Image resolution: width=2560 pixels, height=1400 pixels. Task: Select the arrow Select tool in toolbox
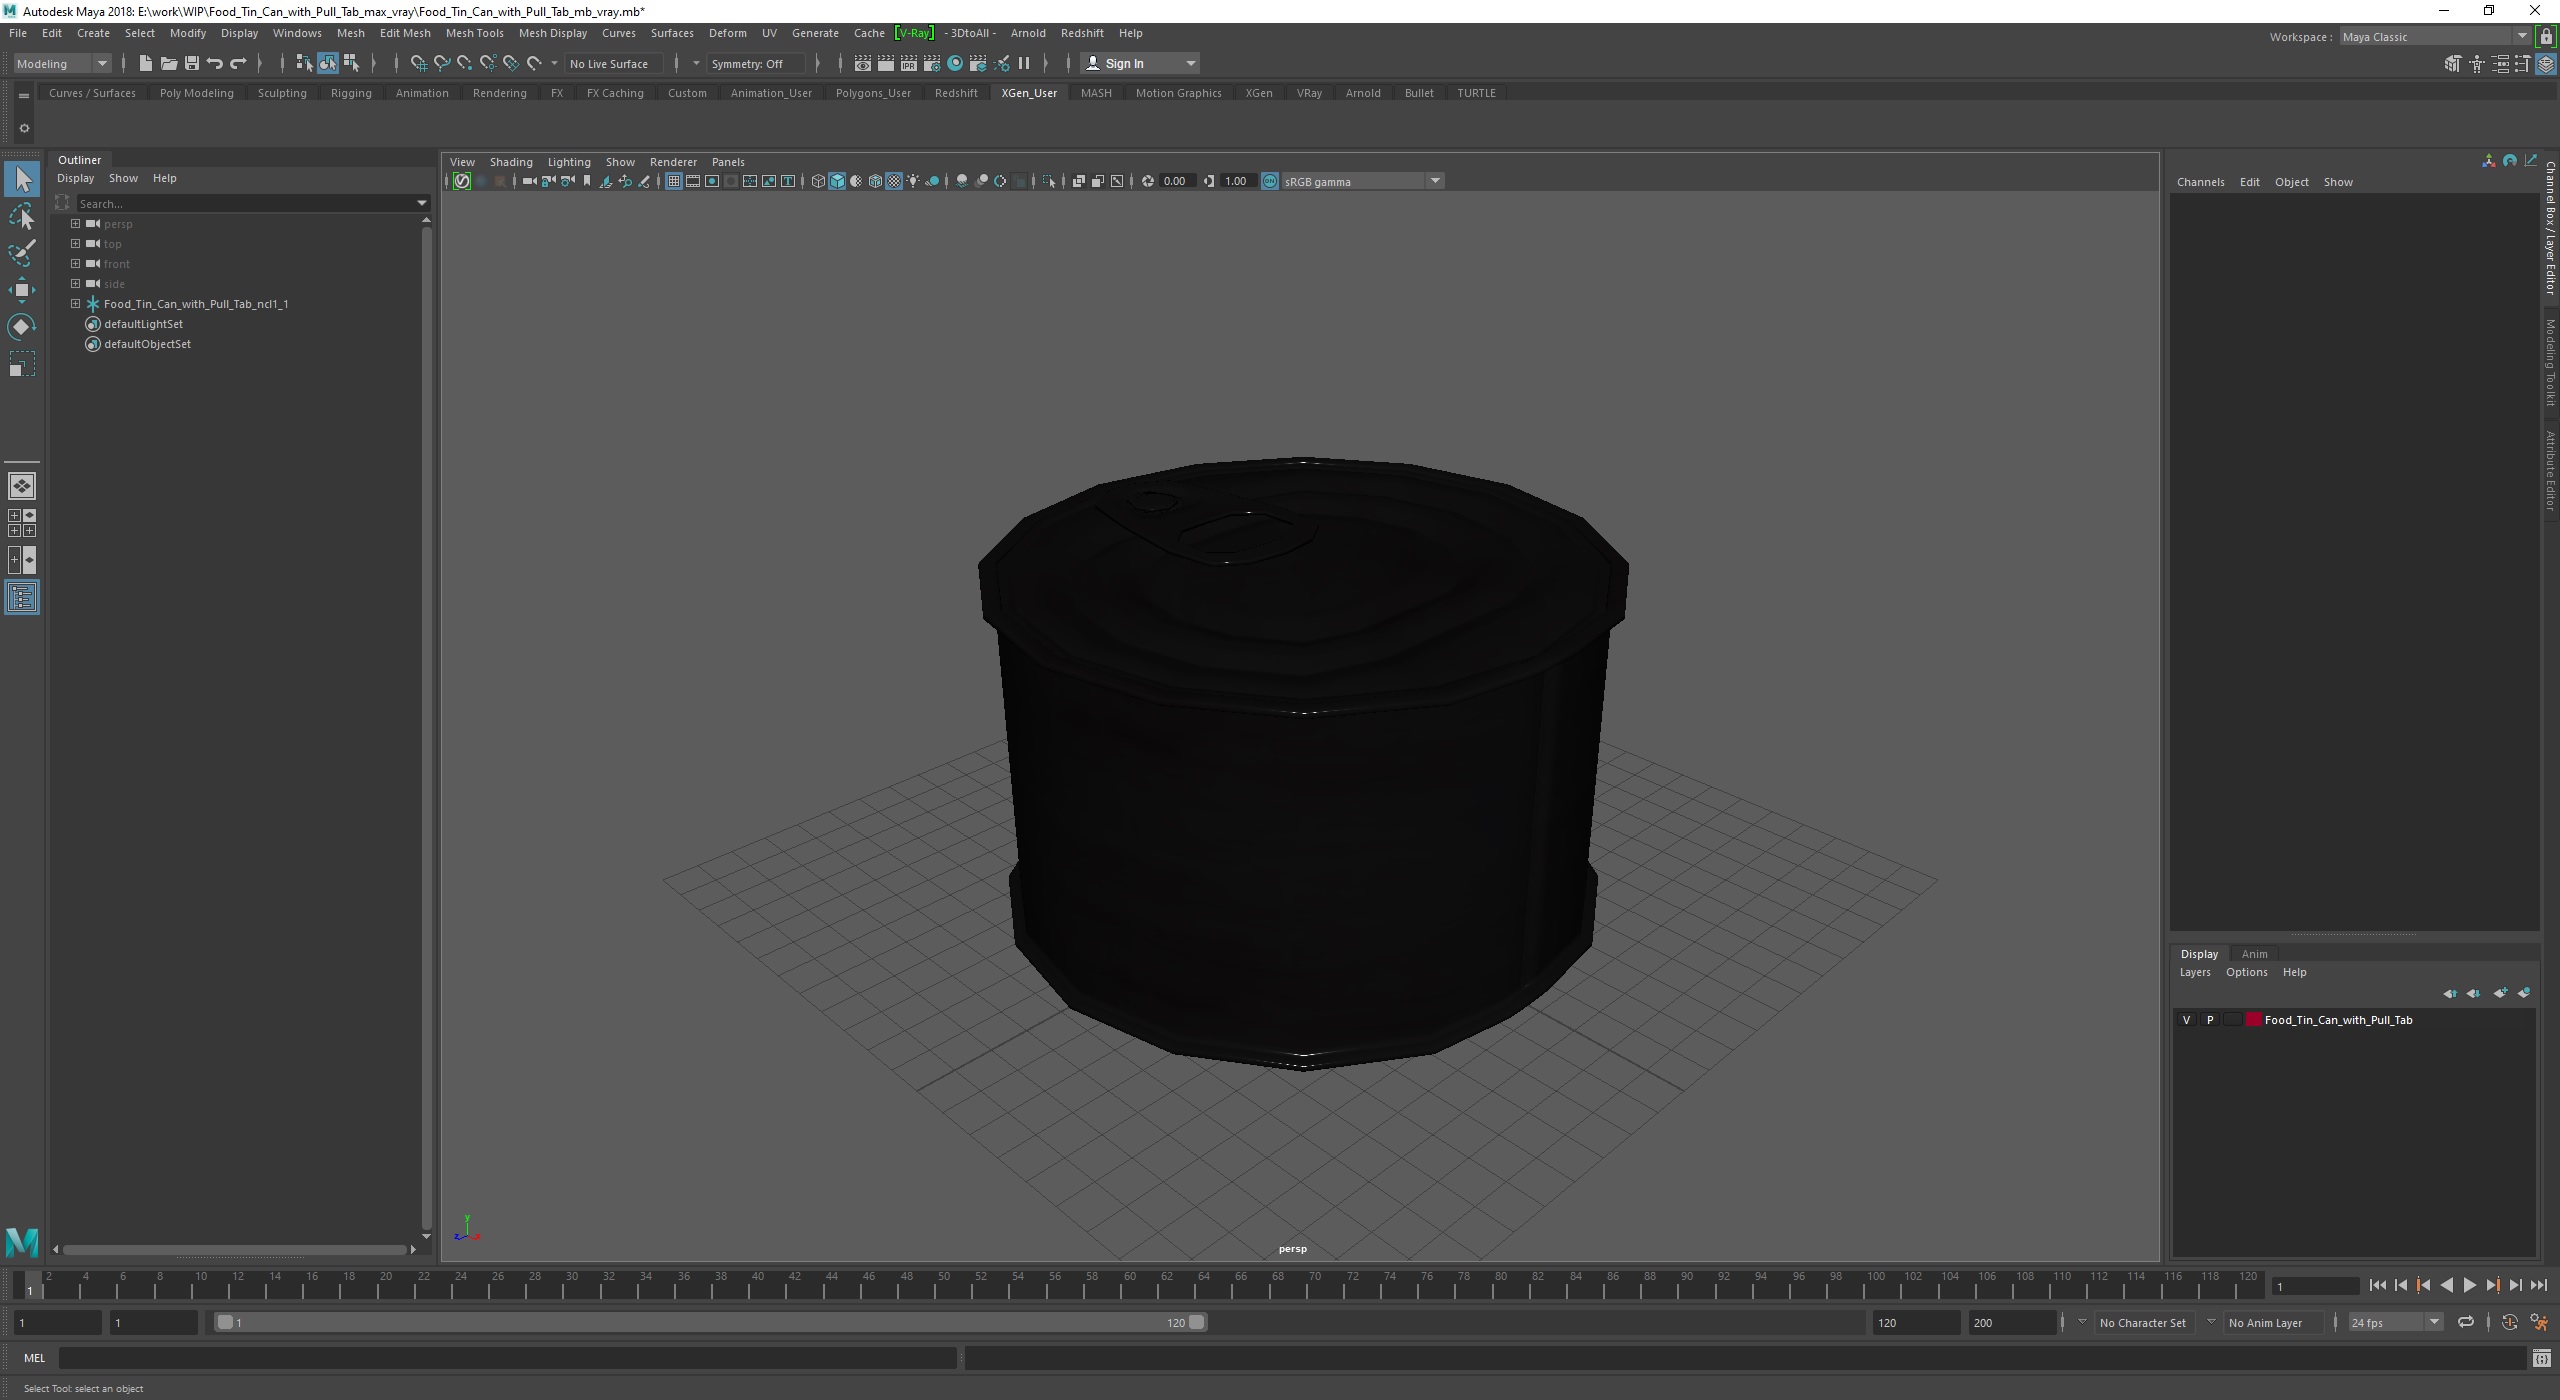pos(22,180)
